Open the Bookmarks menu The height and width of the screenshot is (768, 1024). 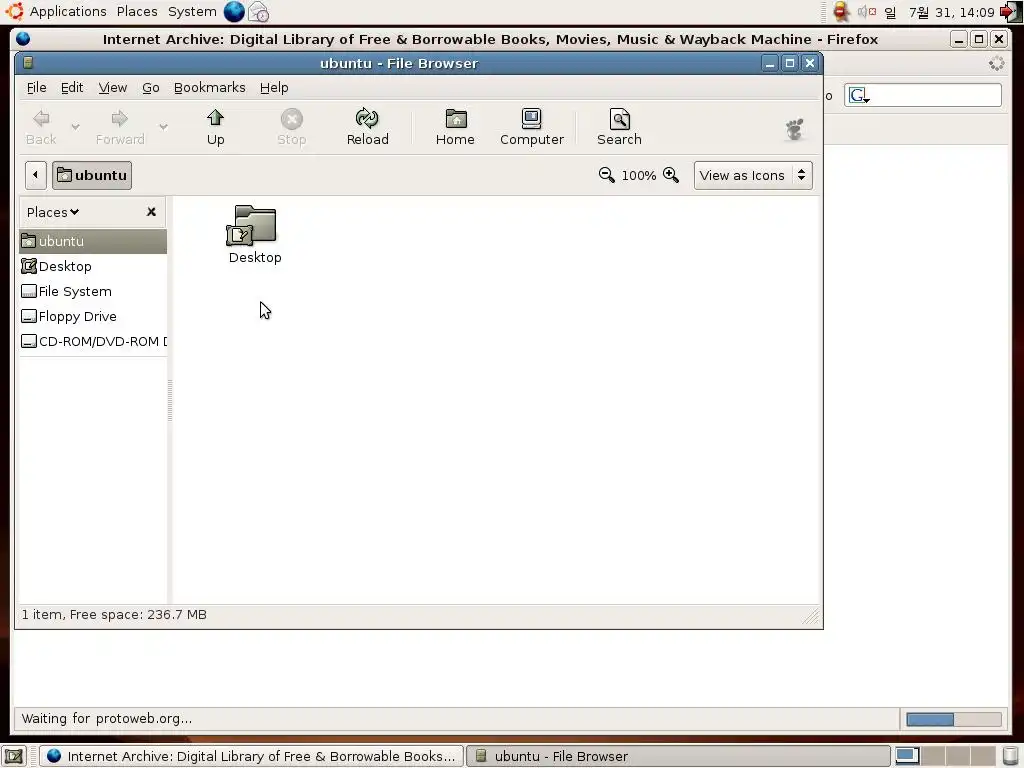[210, 88]
